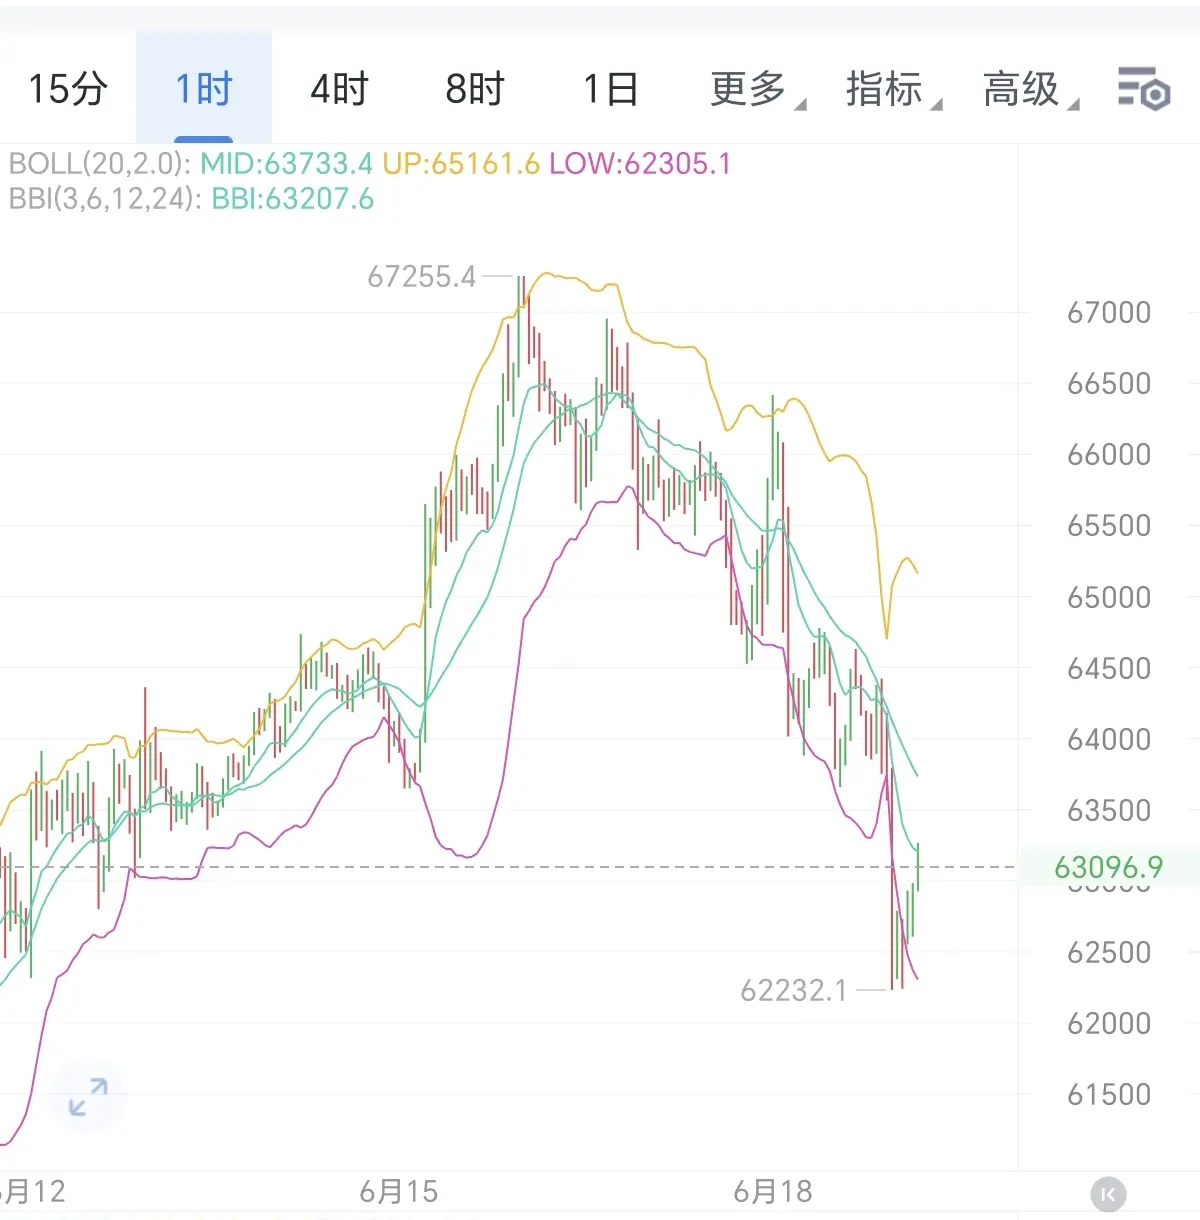This screenshot has height=1220, width=1200.
Task: Tap 62500 on price axis
Action: click(x=1109, y=953)
